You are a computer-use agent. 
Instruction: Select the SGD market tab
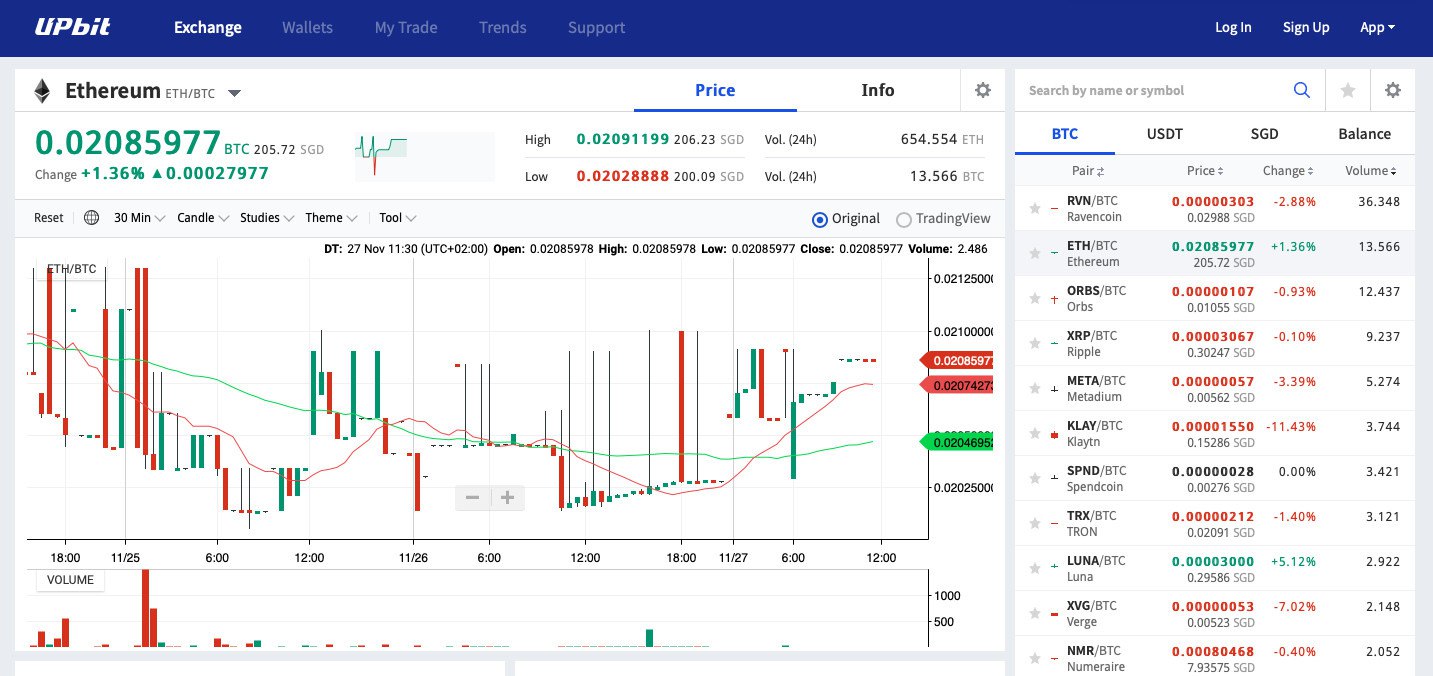point(1265,133)
